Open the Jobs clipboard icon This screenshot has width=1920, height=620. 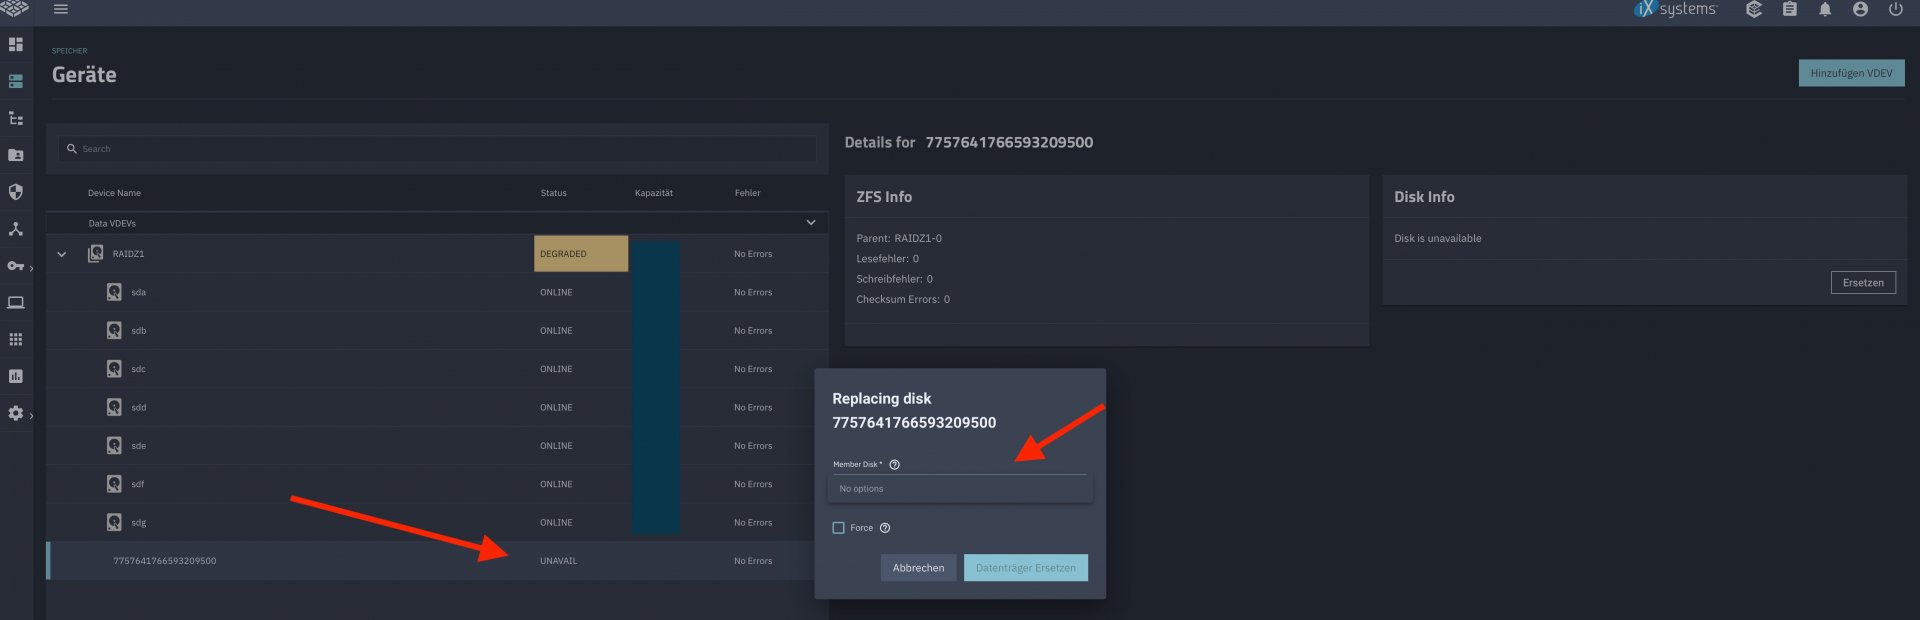[1790, 9]
